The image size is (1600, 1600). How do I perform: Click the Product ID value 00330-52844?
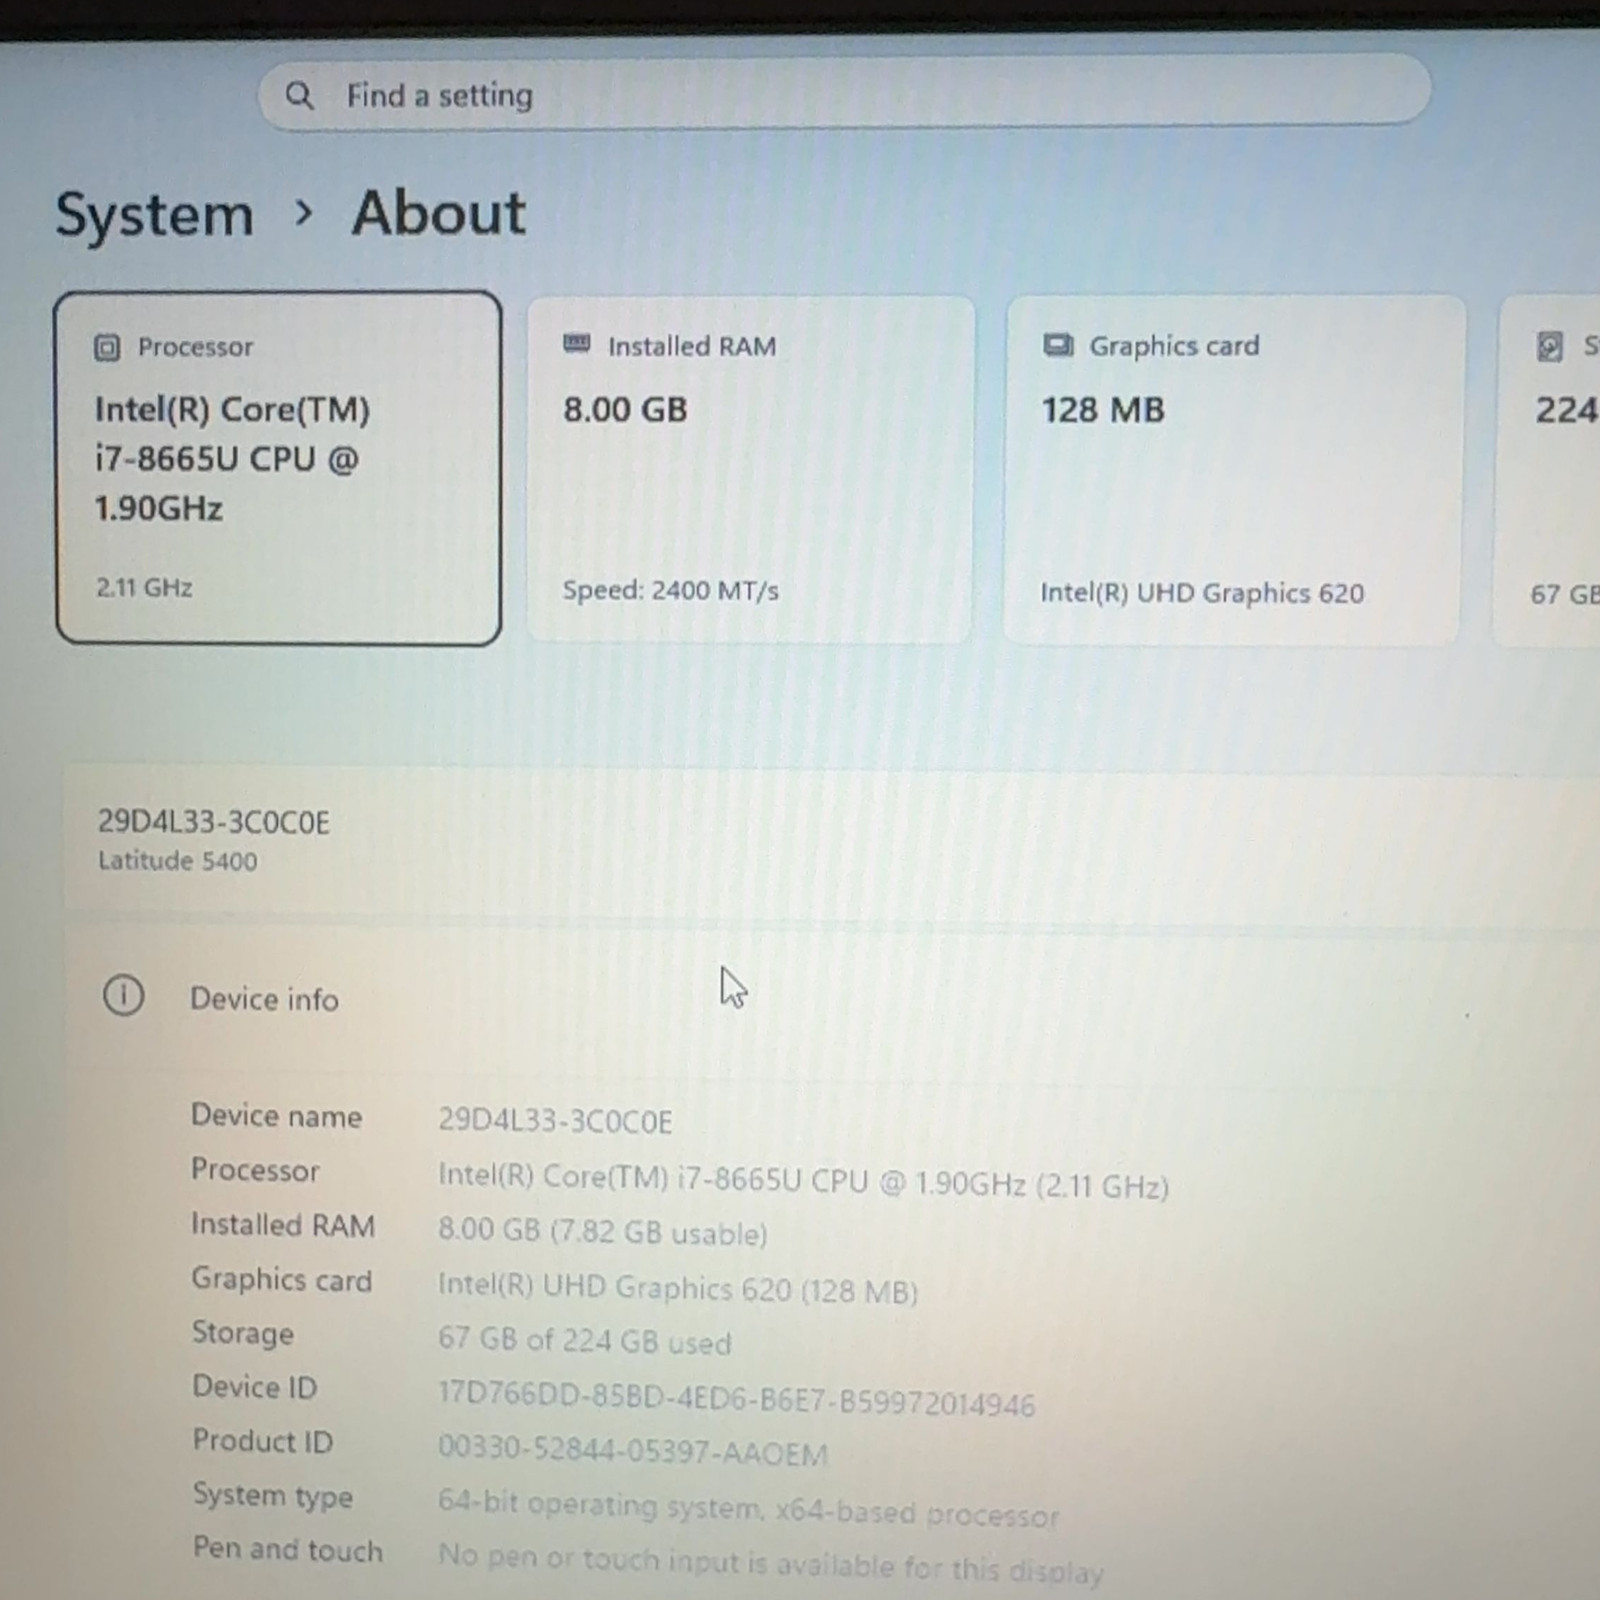coord(633,1450)
